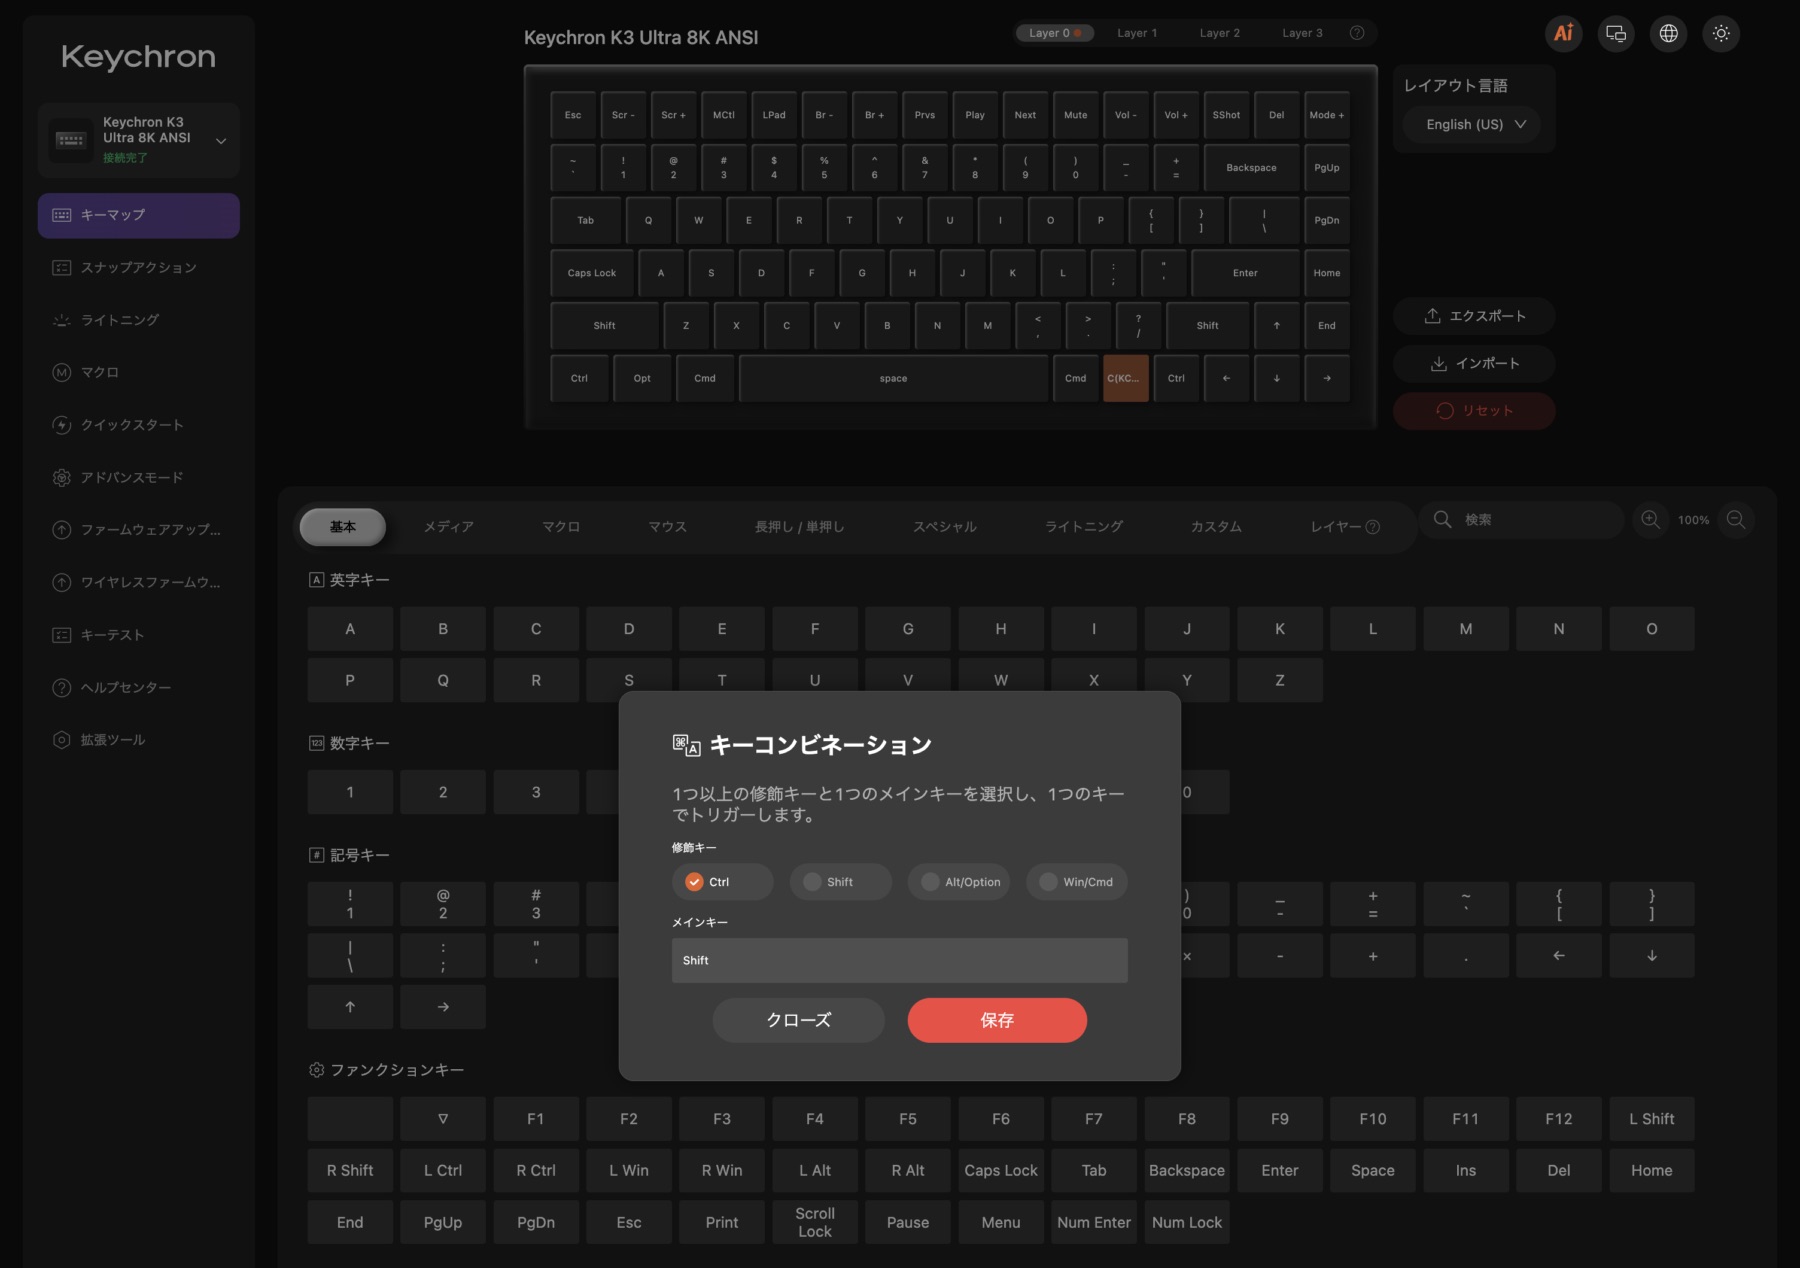Click the zoom in magnifier icon

pyautogui.click(x=1651, y=520)
